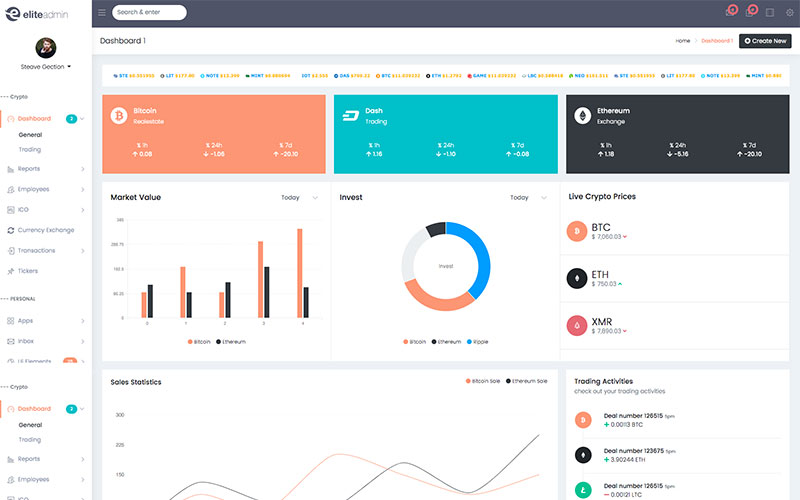
Task: Focus the Search & enter field
Action: [x=149, y=12]
